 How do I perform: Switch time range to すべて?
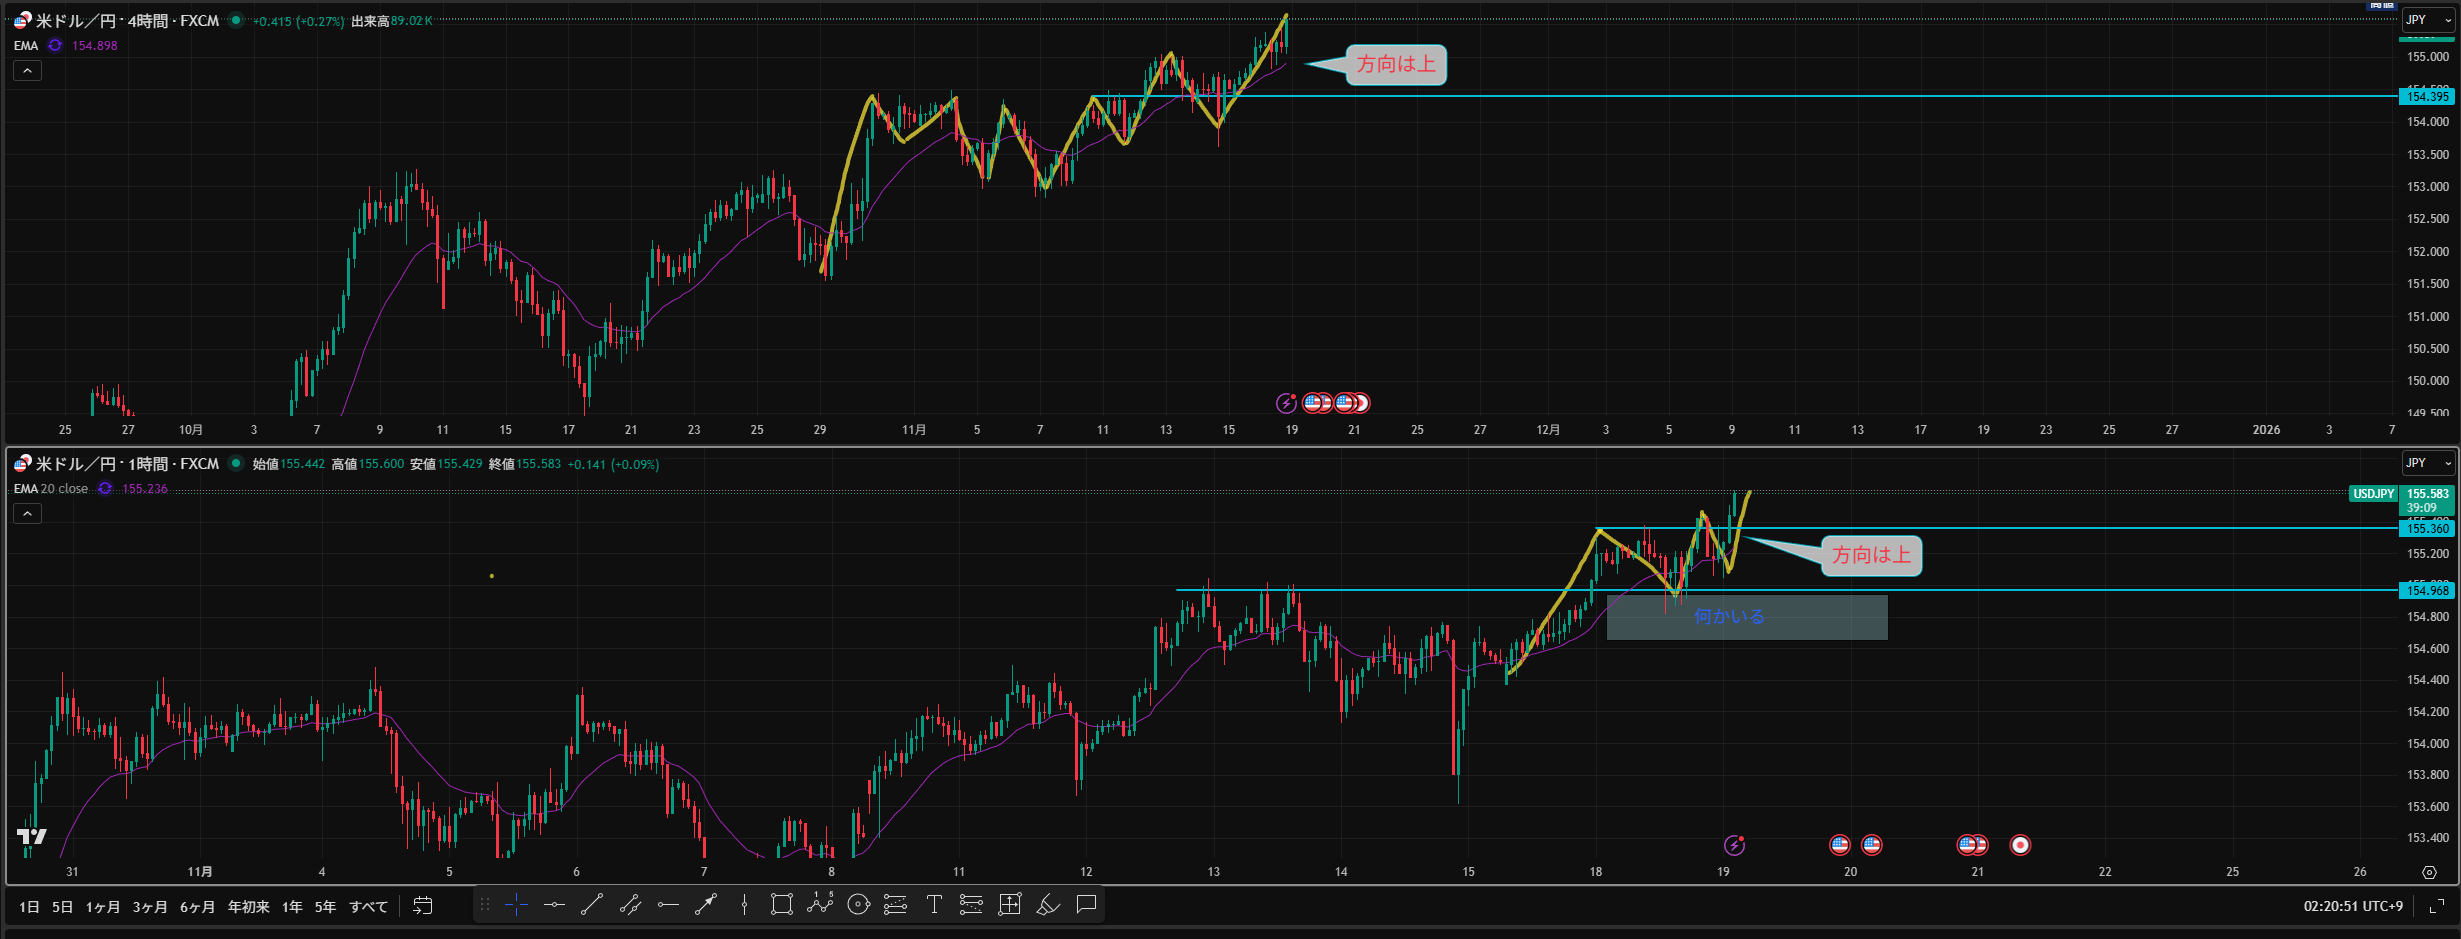coord(368,907)
